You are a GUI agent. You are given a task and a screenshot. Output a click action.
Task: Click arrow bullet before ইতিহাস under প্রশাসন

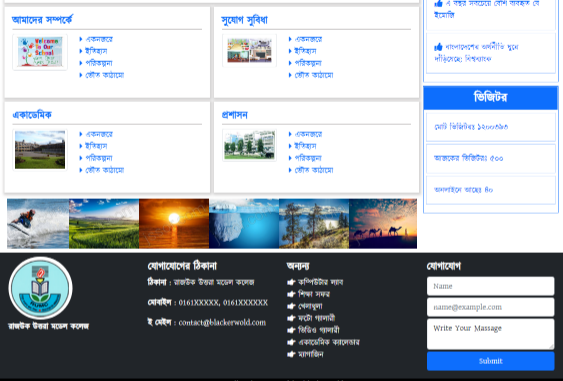[x=290, y=146]
